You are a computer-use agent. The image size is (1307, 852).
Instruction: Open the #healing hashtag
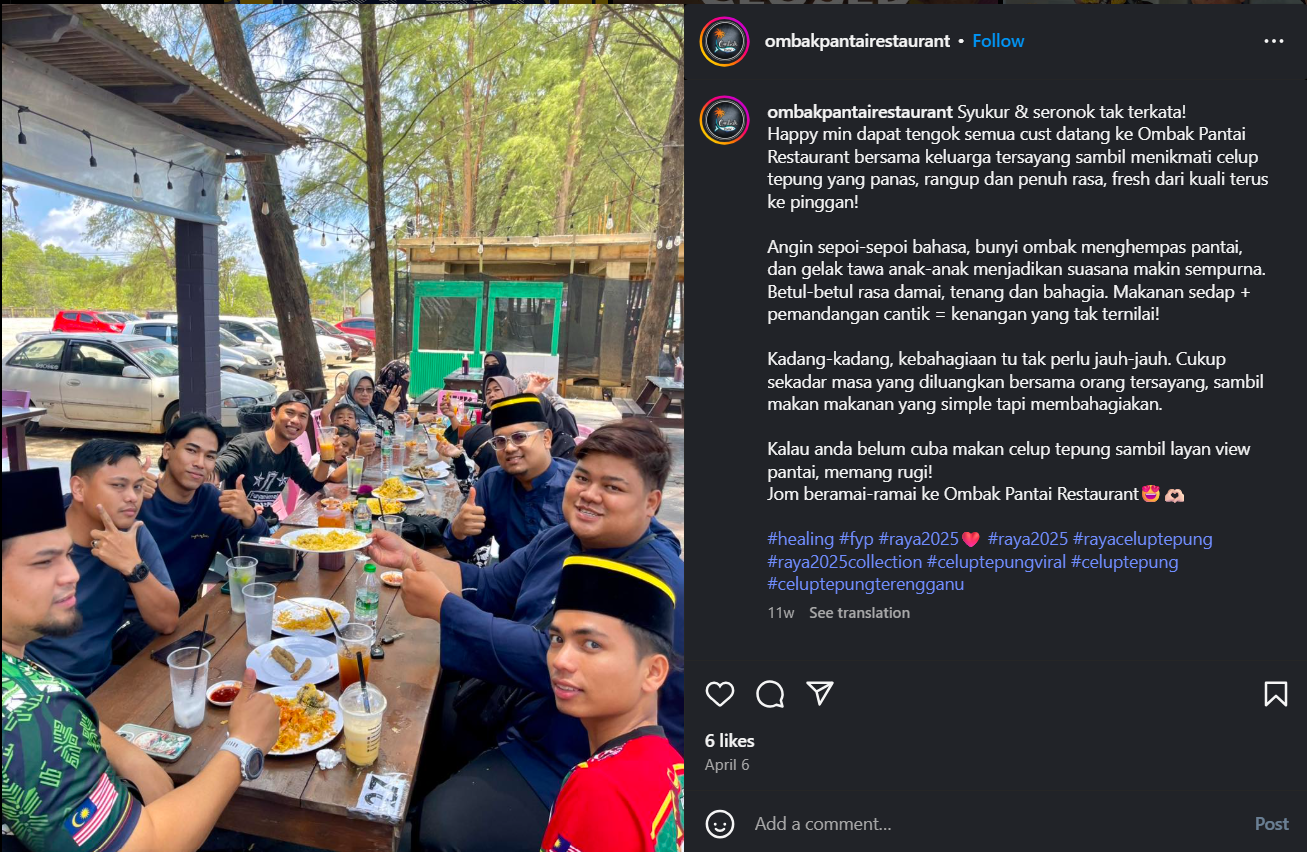click(801, 539)
